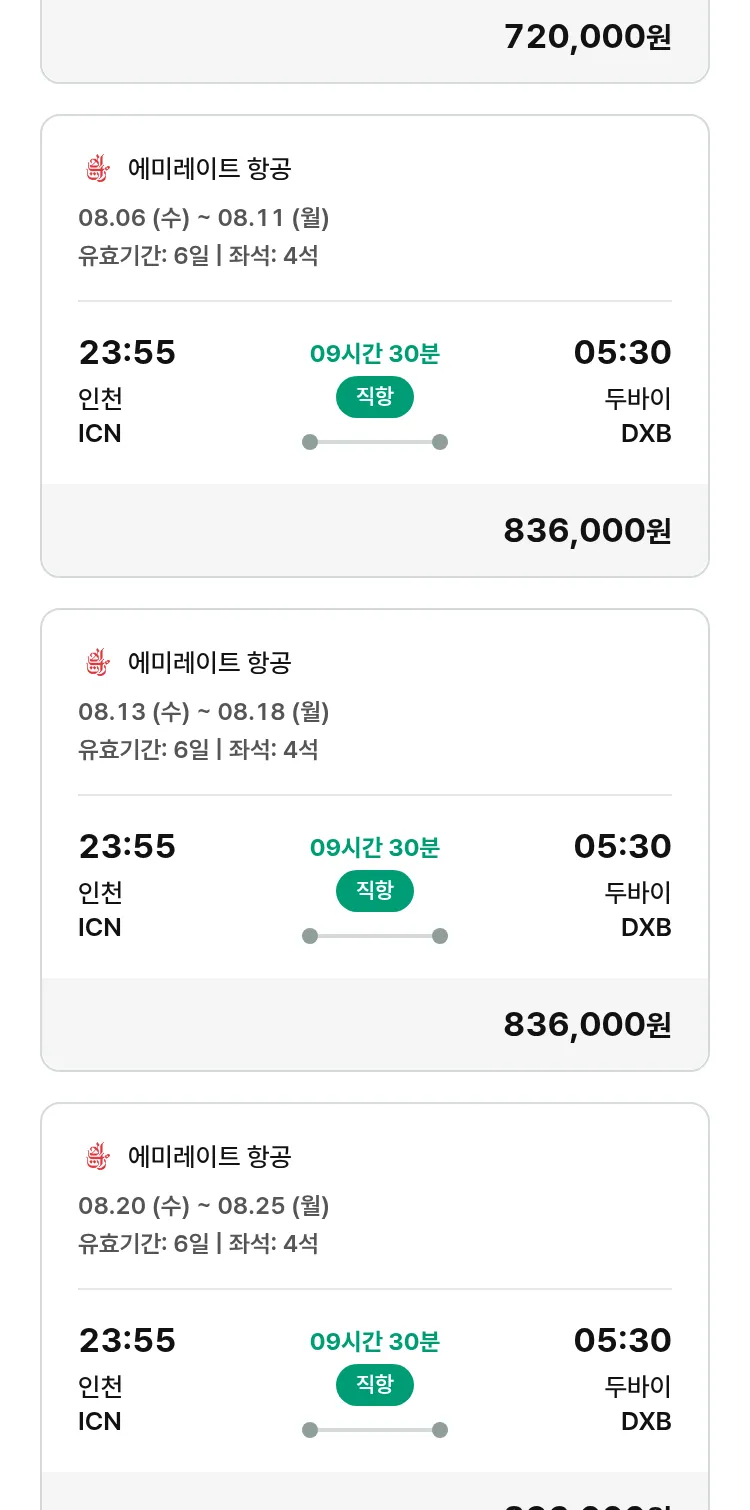The width and height of the screenshot is (750, 1510).
Task: Click route line on 08.13 flight
Action: click(375, 936)
